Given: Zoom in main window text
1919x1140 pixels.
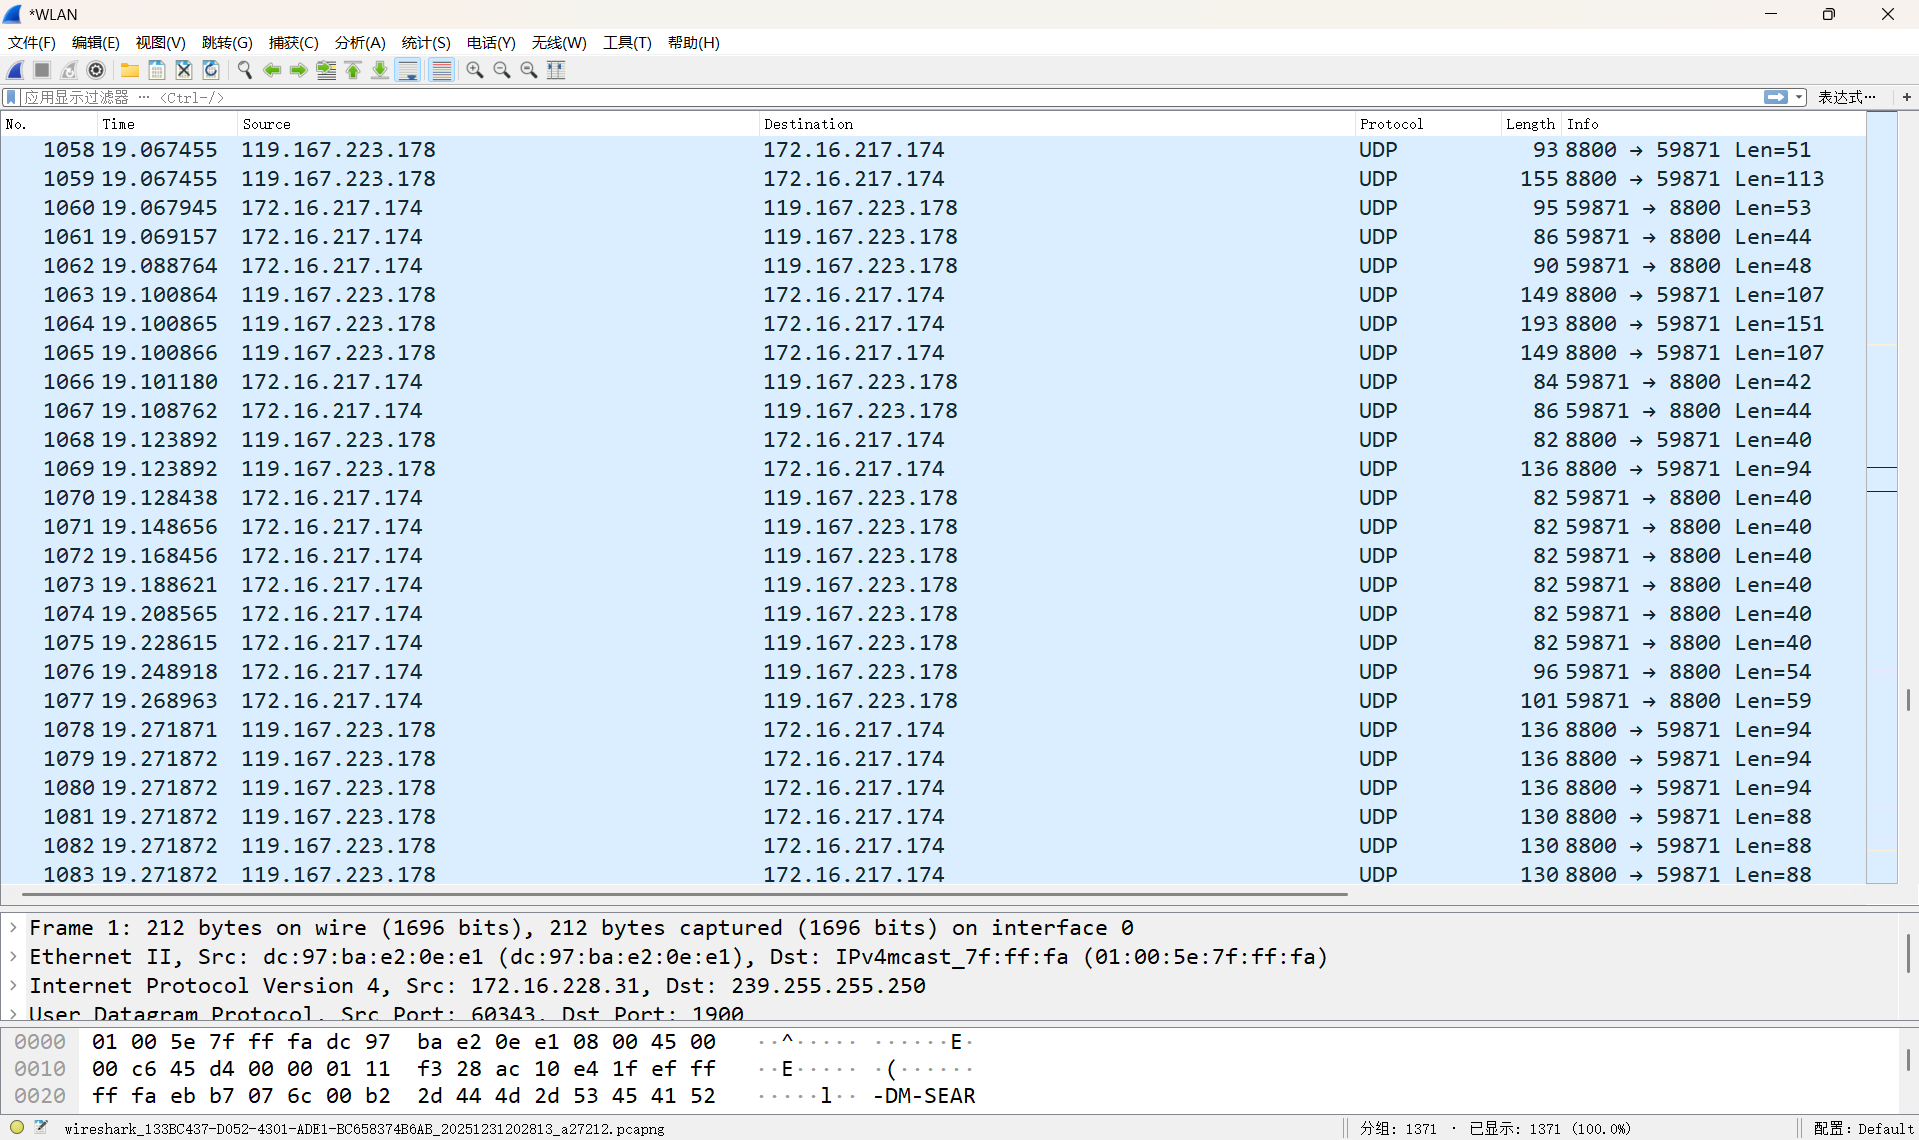Looking at the screenshot, I should pyautogui.click(x=475, y=70).
